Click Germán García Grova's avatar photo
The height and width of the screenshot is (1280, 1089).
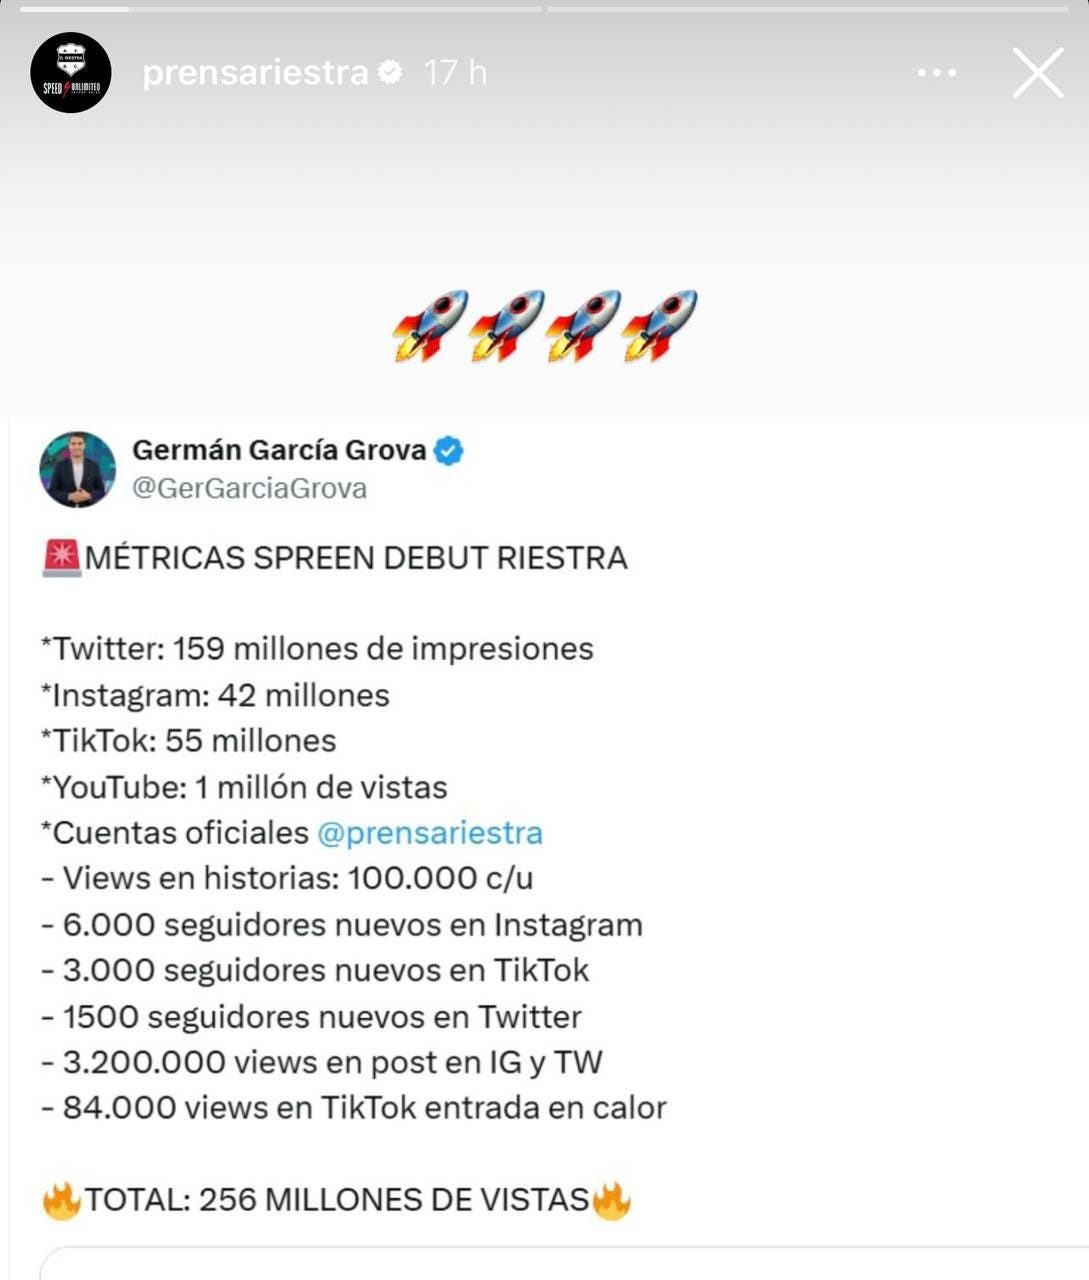(77, 469)
